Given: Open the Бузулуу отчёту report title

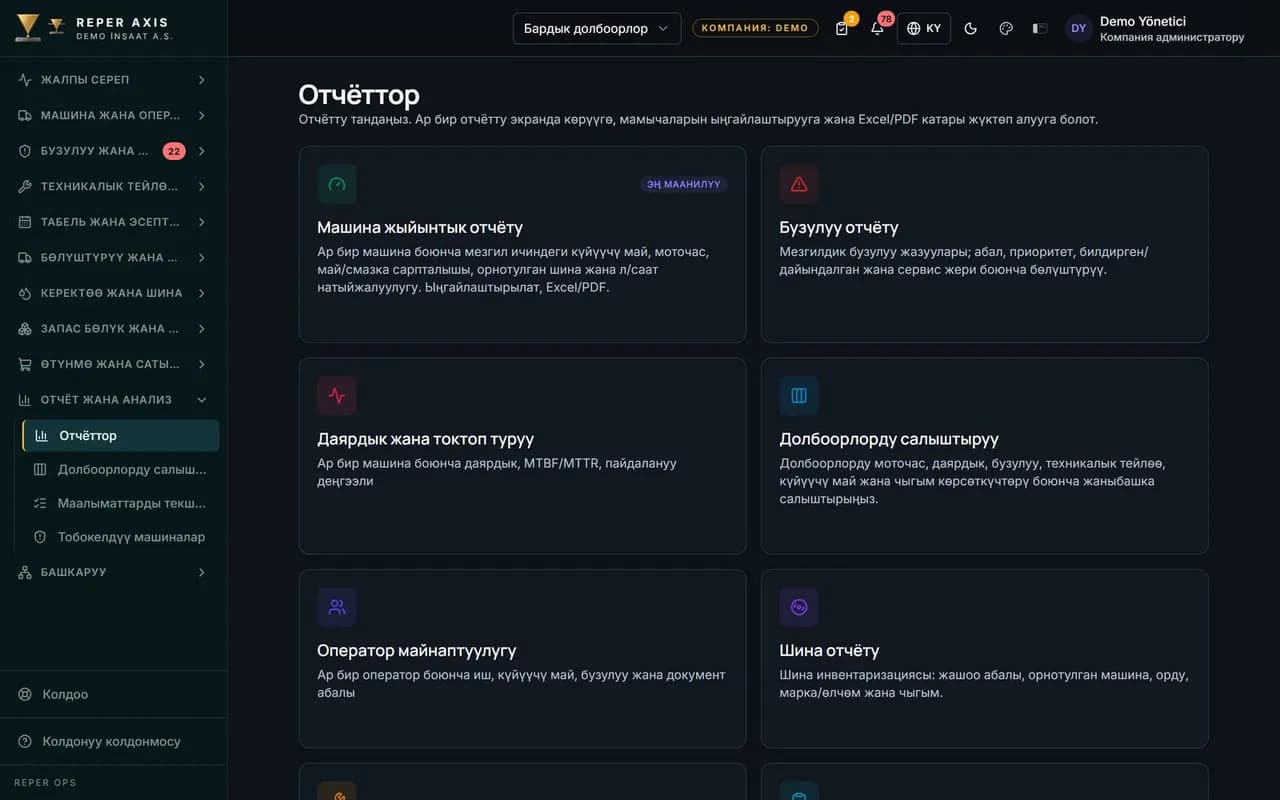Looking at the screenshot, I should tap(839, 227).
